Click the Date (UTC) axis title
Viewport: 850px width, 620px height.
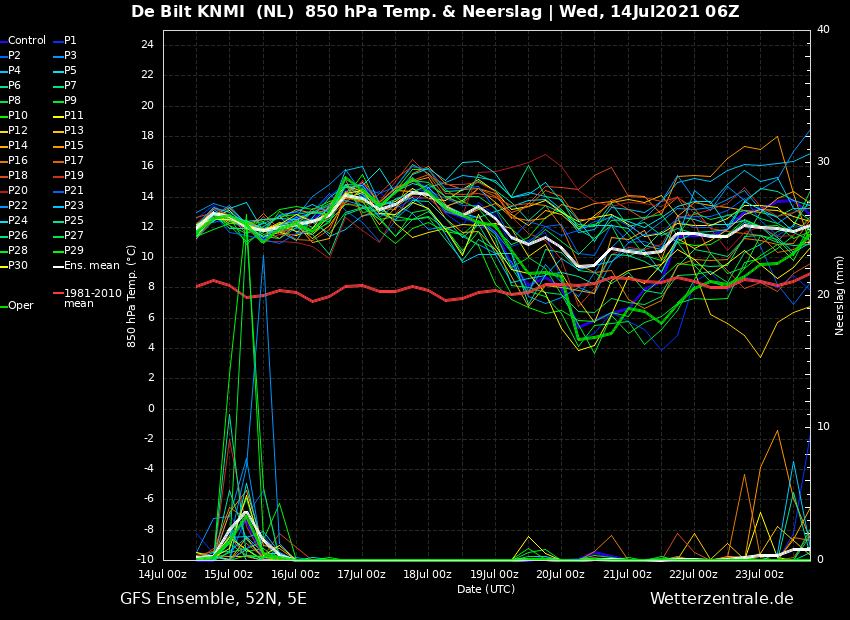[486, 589]
